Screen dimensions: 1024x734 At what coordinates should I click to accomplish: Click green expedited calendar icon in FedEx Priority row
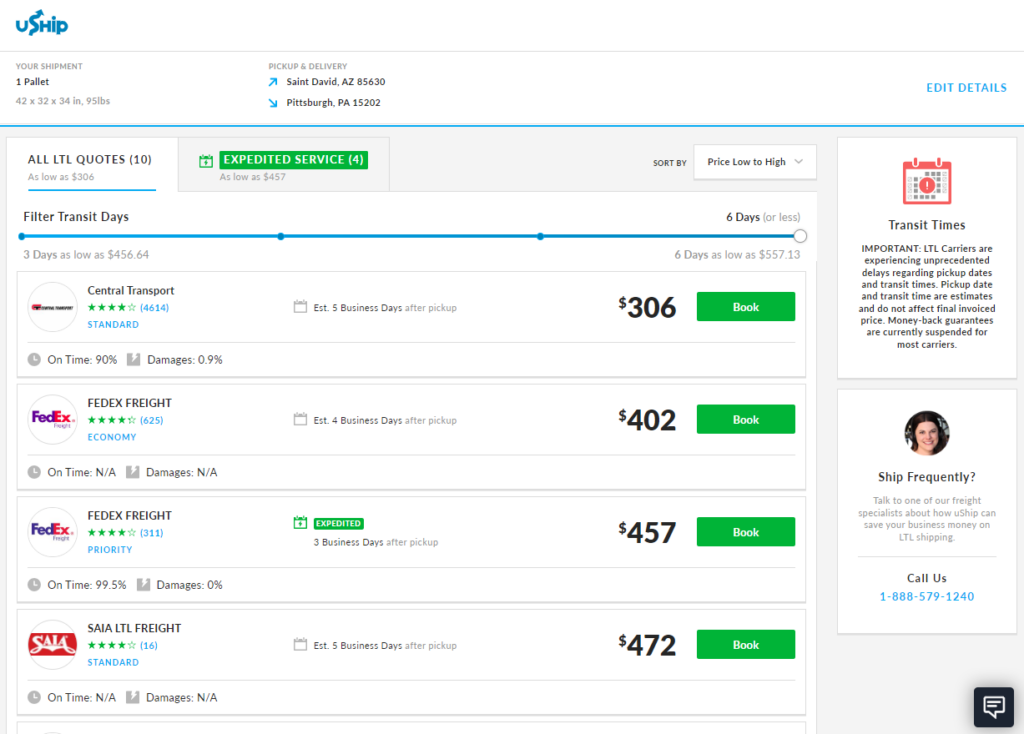point(300,522)
